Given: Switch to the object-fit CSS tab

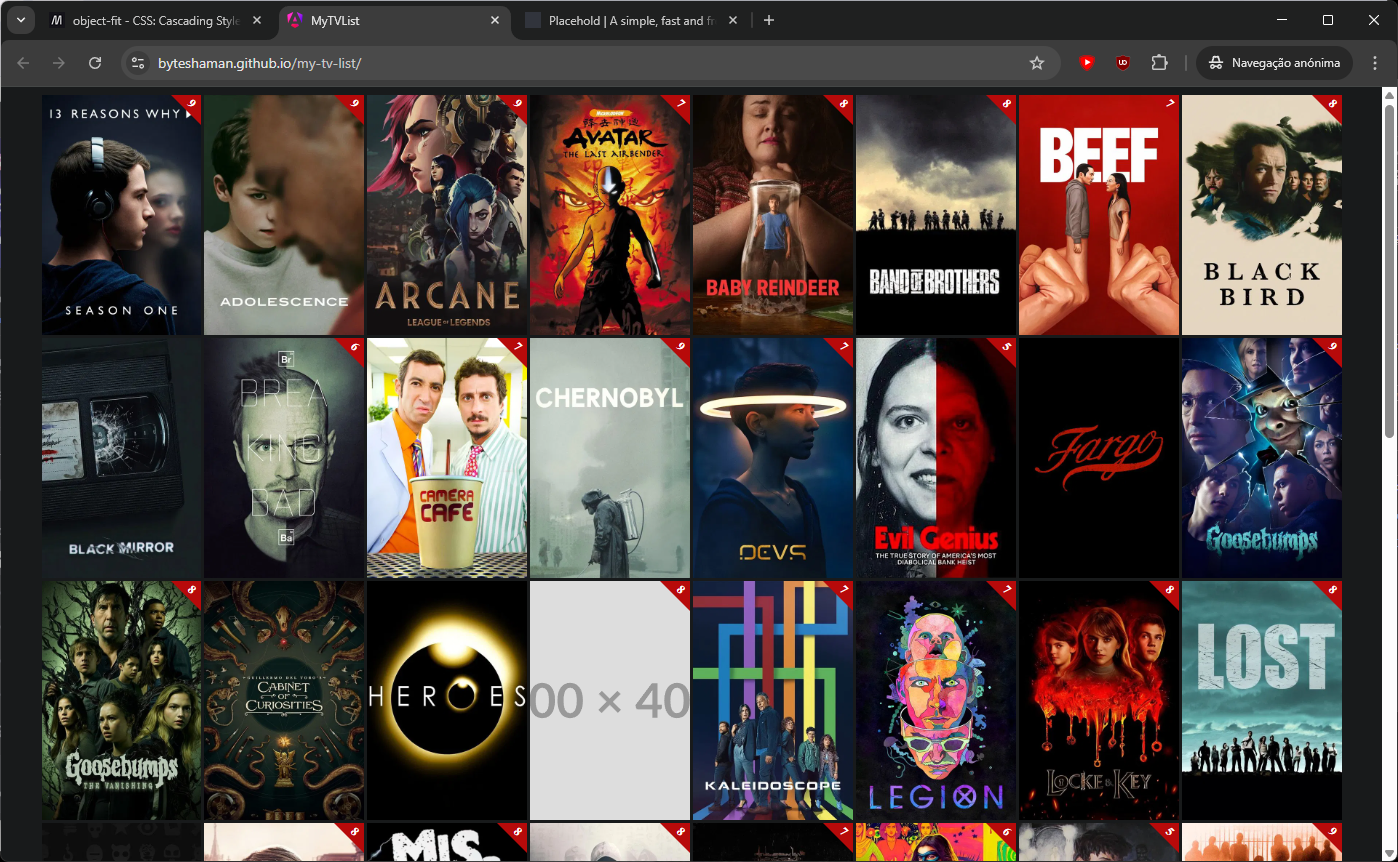Looking at the screenshot, I should pyautogui.click(x=157, y=20).
